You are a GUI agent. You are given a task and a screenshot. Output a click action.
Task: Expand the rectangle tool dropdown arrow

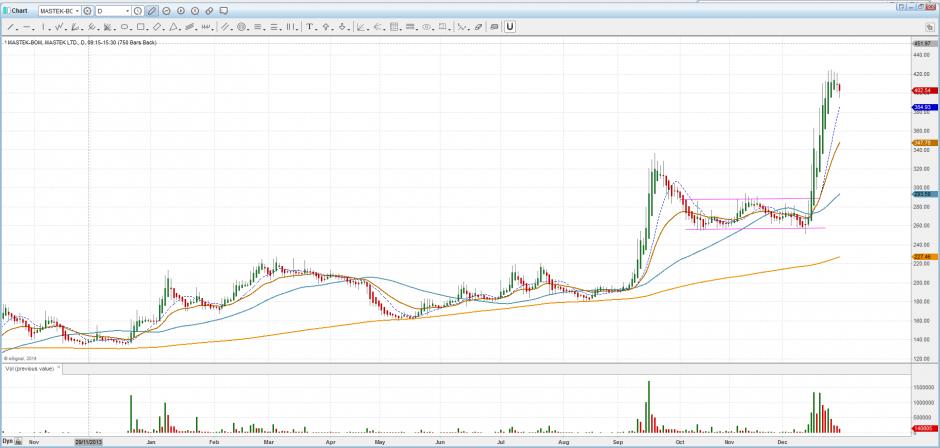click(x=147, y=29)
